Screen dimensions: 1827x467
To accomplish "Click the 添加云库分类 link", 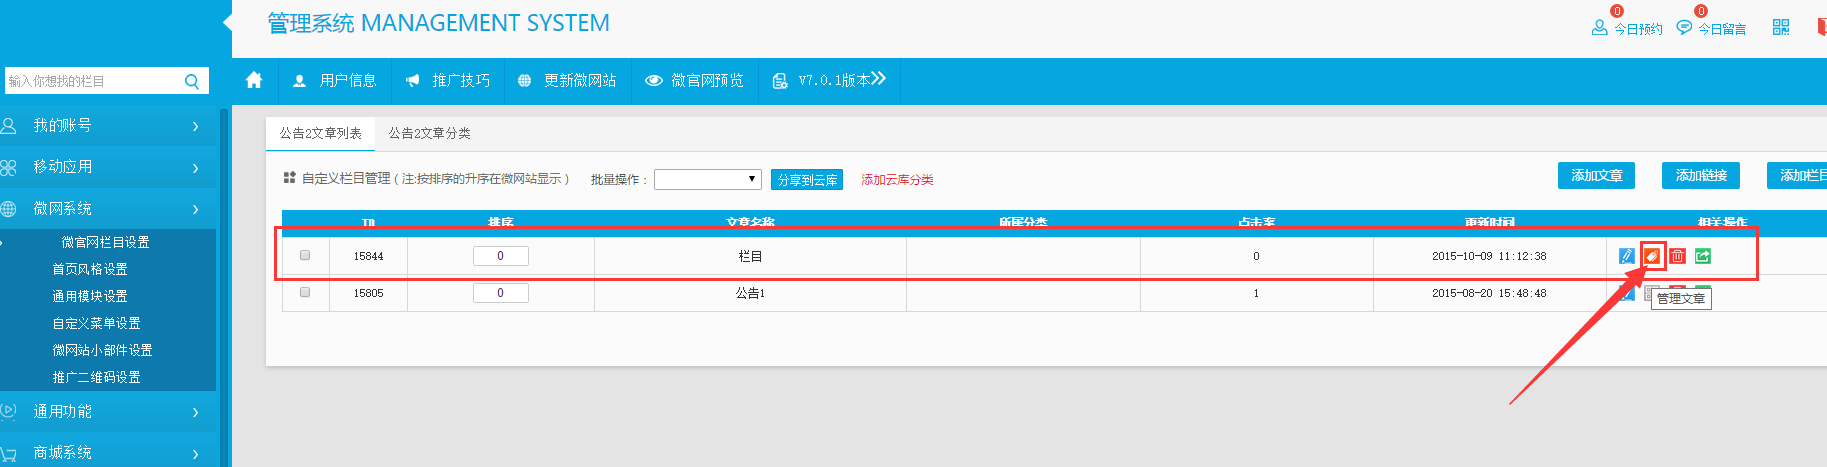I will (x=897, y=180).
